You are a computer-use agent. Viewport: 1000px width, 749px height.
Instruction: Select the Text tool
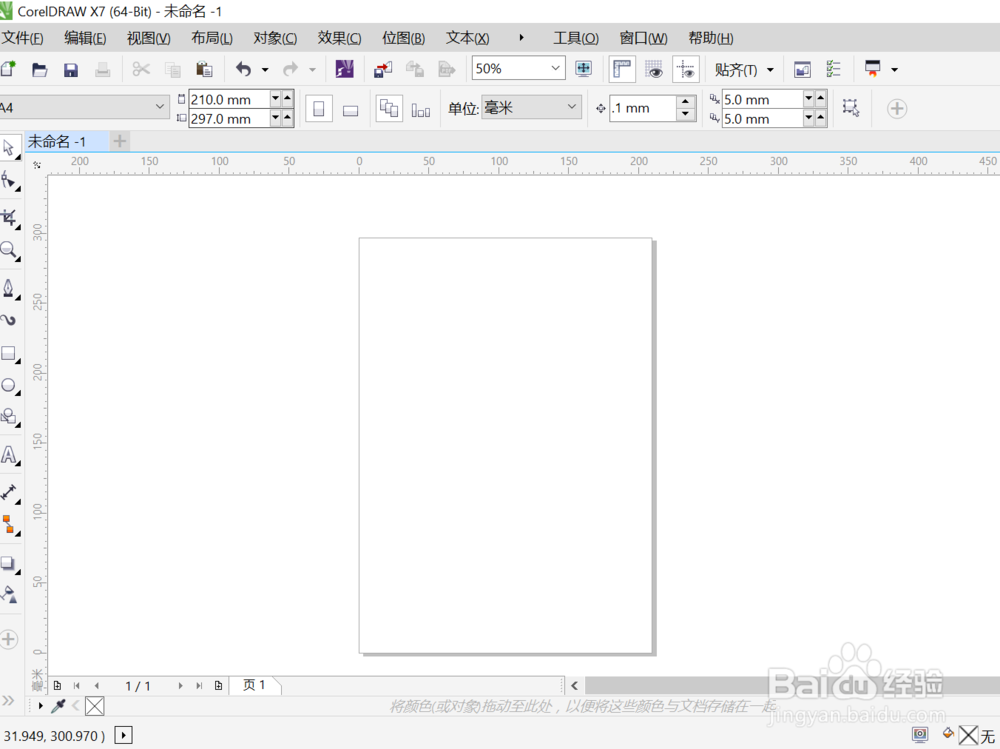[8, 455]
